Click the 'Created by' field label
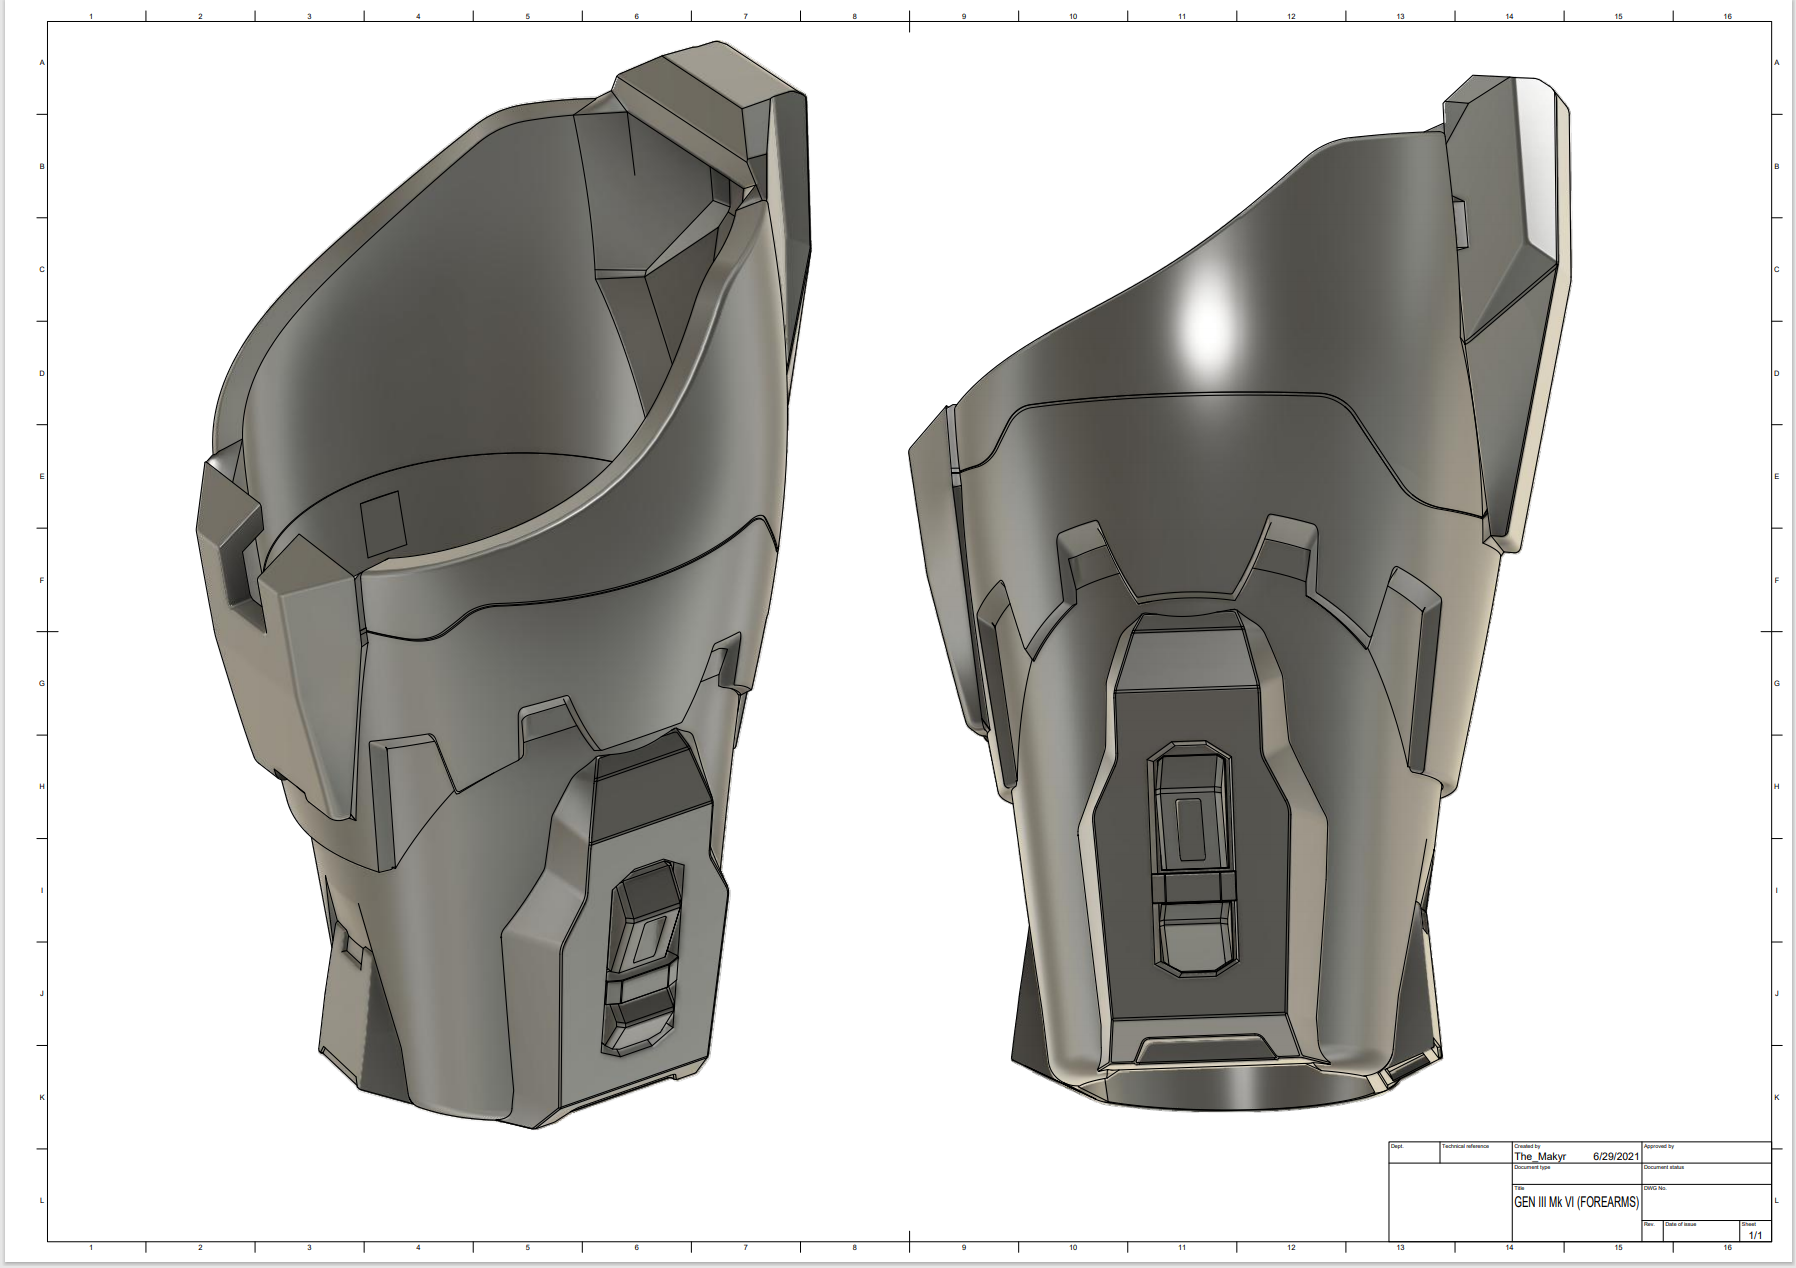 [x=1527, y=1146]
